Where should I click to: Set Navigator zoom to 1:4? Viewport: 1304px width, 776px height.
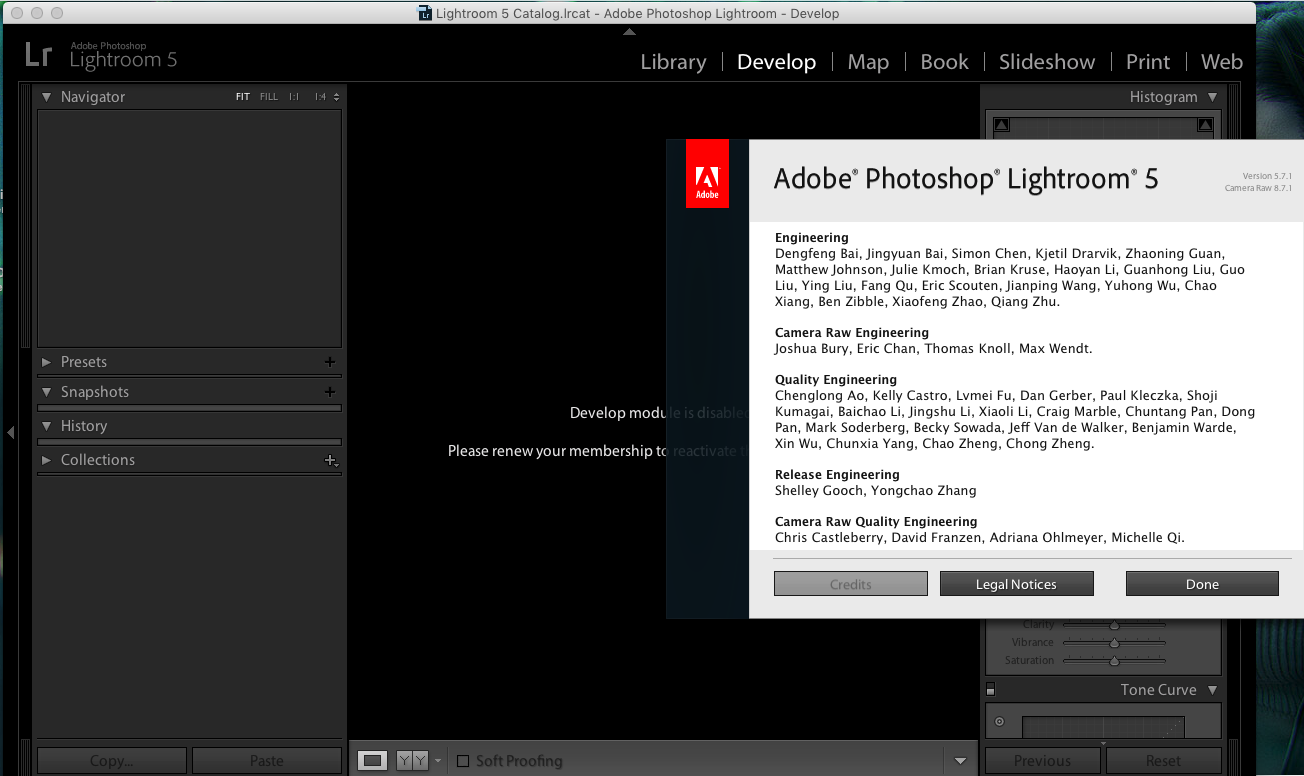tap(320, 97)
